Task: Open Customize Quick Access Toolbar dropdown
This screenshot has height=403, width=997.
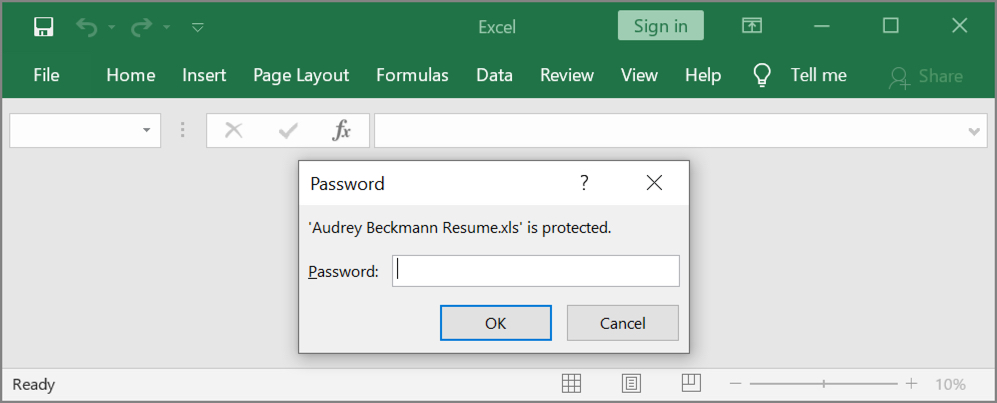Action: coord(198,27)
